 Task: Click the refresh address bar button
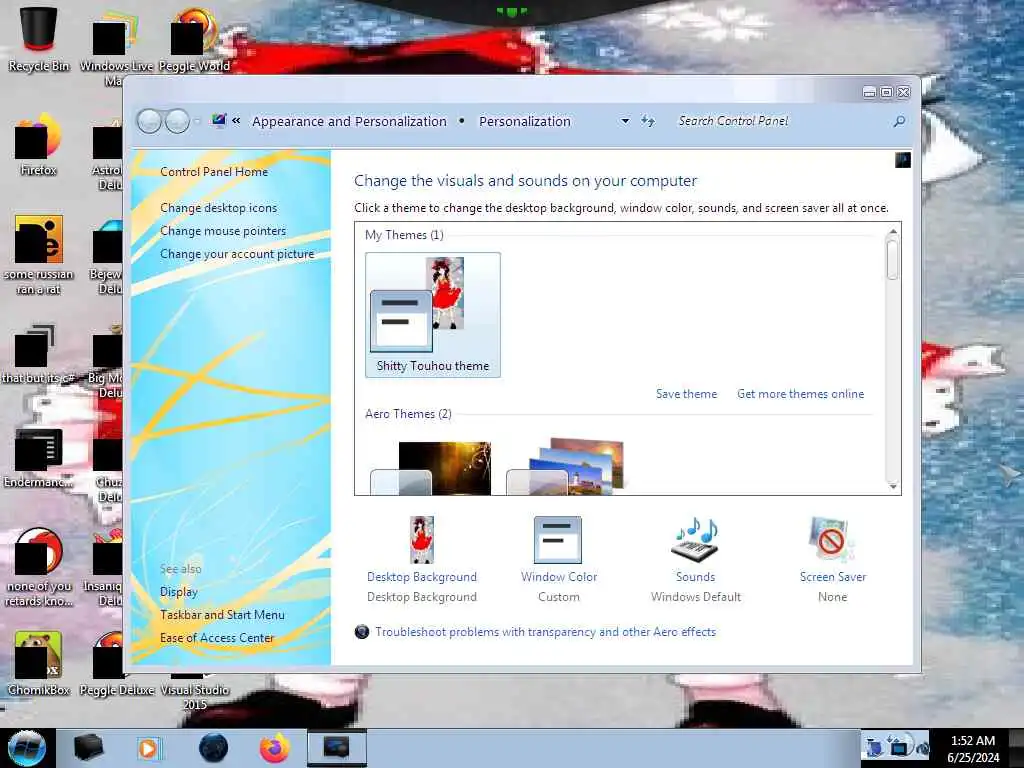pyautogui.click(x=648, y=121)
